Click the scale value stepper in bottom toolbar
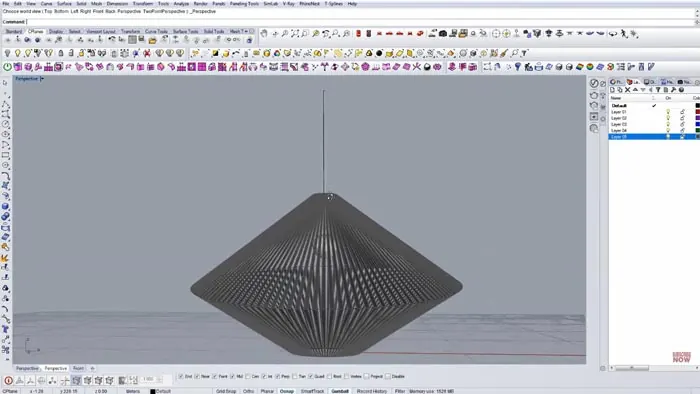Image resolution: width=700 pixels, height=394 pixels. [159, 380]
